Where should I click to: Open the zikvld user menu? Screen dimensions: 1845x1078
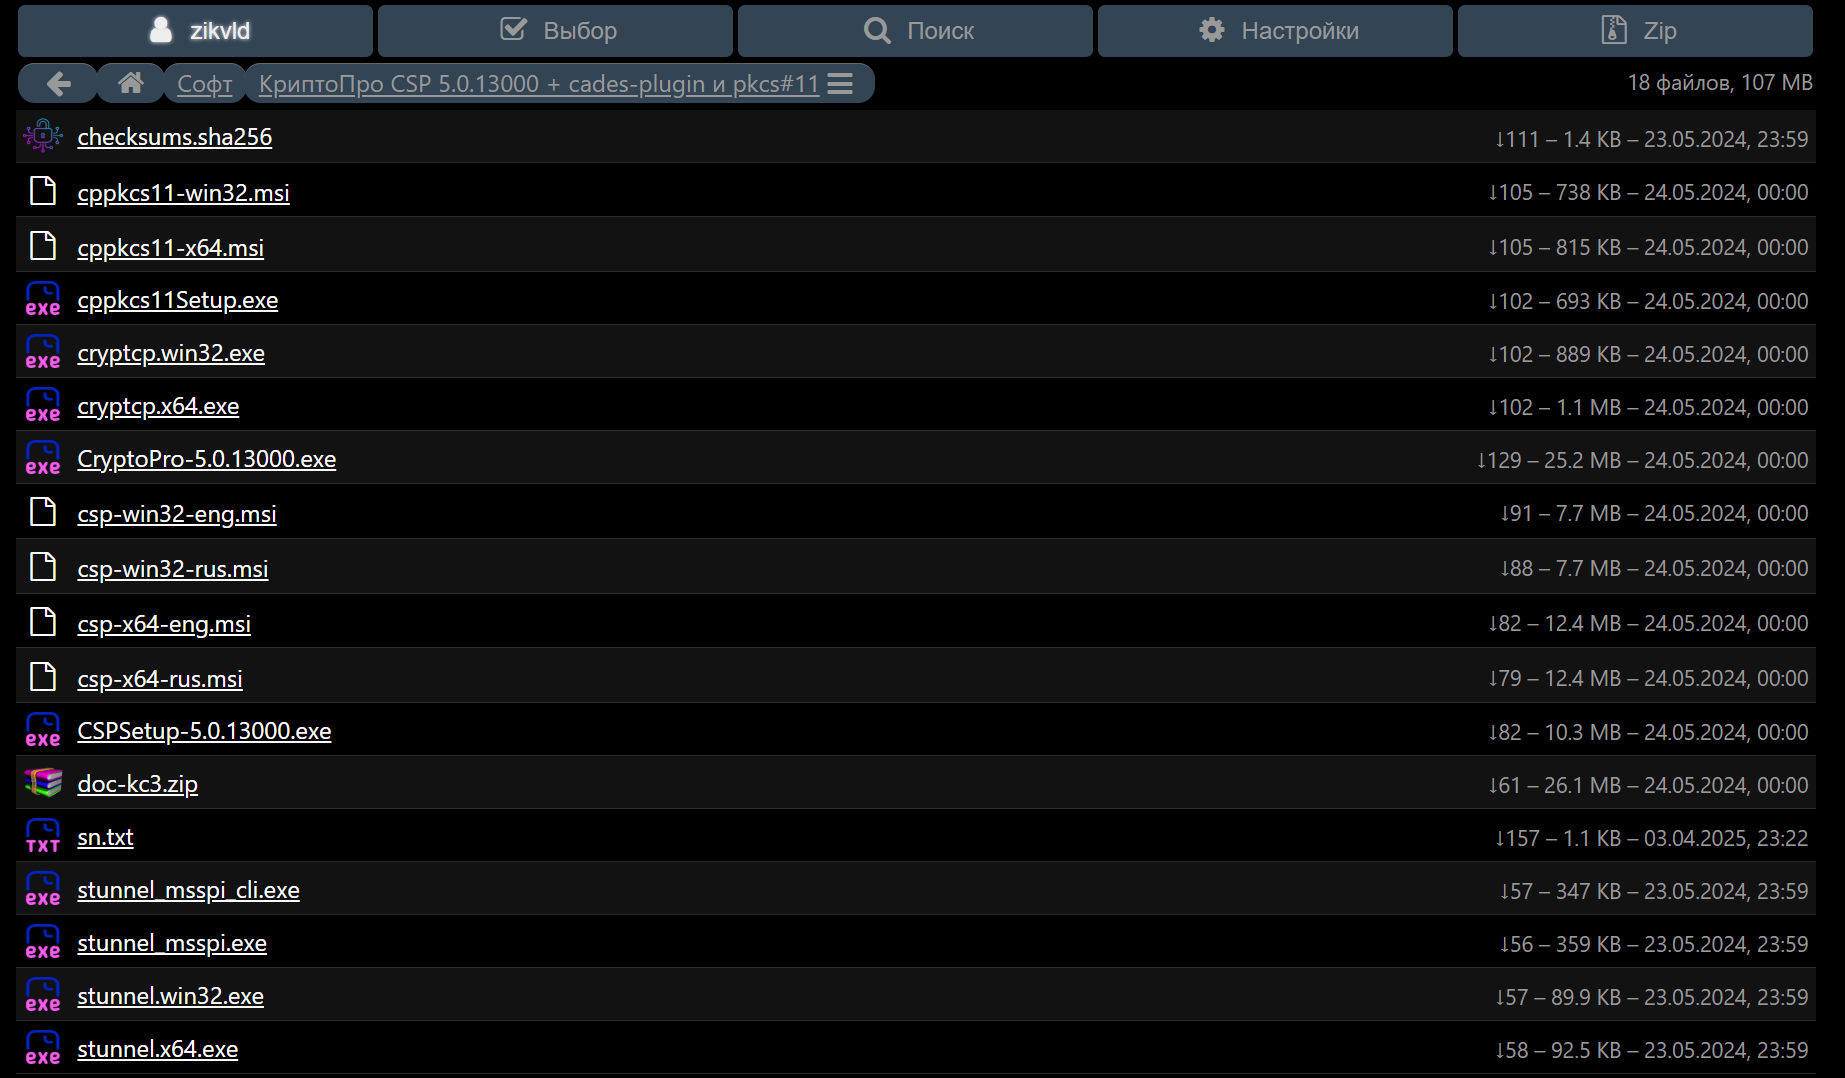196,31
